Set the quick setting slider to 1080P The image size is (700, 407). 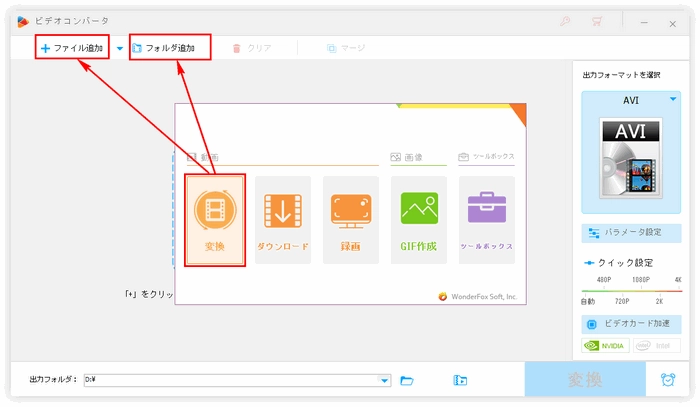[640, 290]
